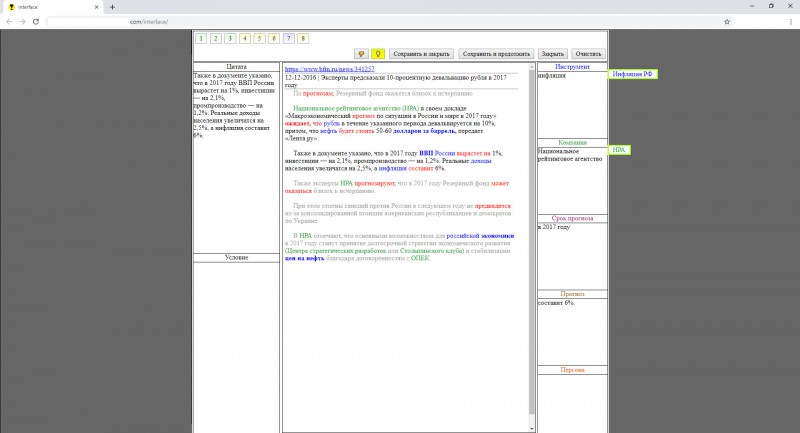800x433 pixels.
Task: Click into the Инструмент field with инфляция
Action: pyautogui.click(x=572, y=105)
